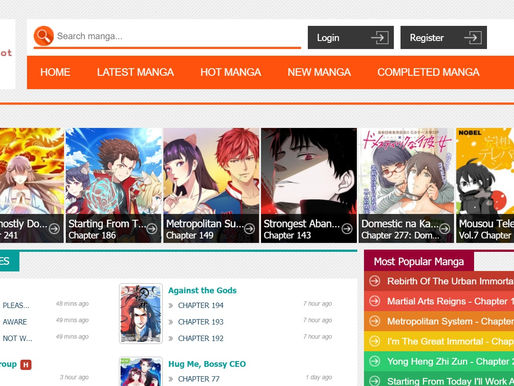Image resolution: width=514 pixels, height=386 pixels.
Task: Select the Most Popular Manga tab
Action: tap(419, 262)
